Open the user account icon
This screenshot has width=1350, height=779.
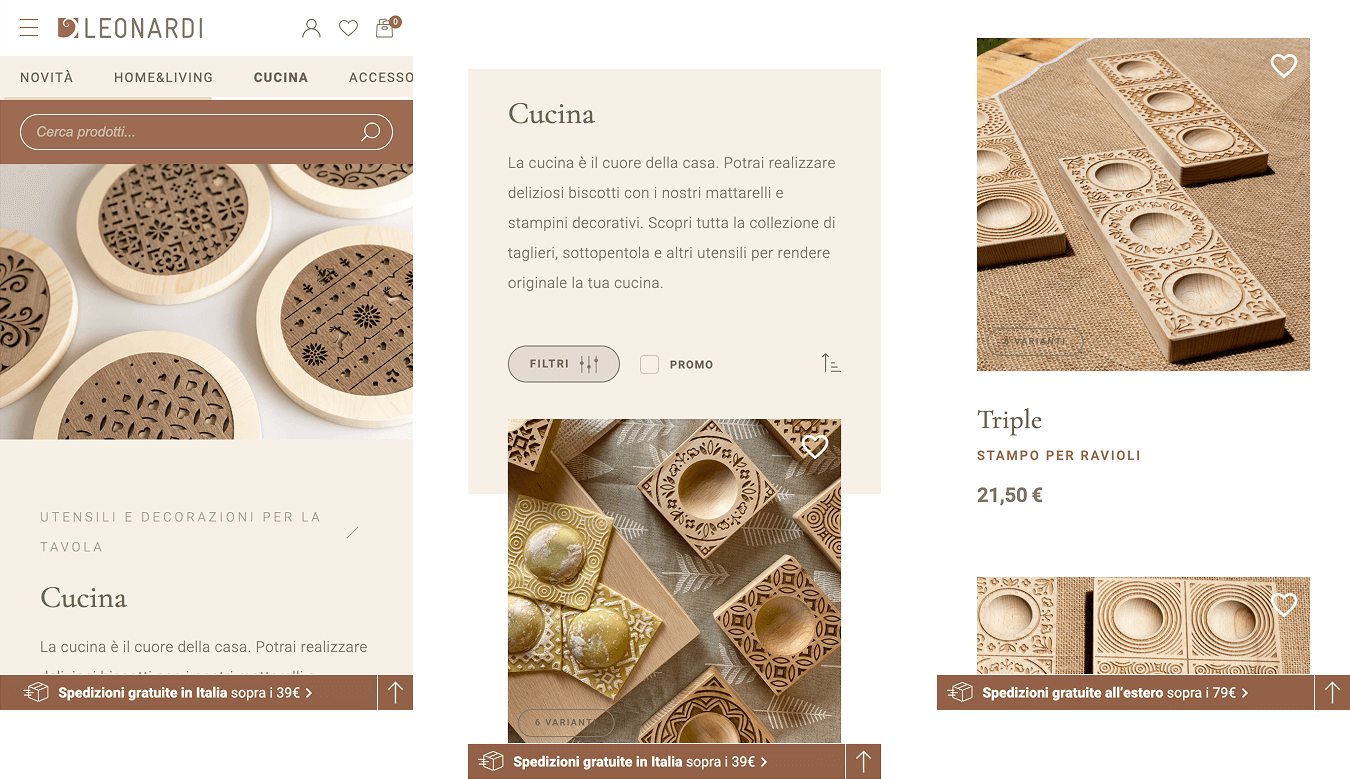point(311,28)
